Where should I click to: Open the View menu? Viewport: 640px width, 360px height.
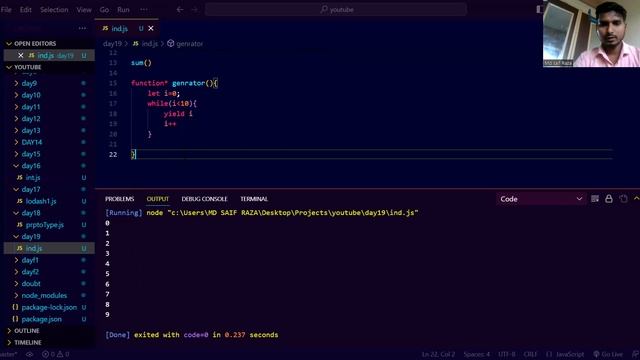pos(84,9)
